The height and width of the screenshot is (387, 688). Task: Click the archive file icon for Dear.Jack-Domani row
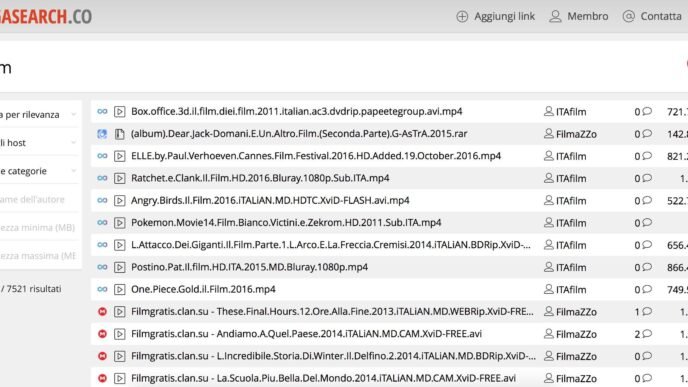click(119, 134)
